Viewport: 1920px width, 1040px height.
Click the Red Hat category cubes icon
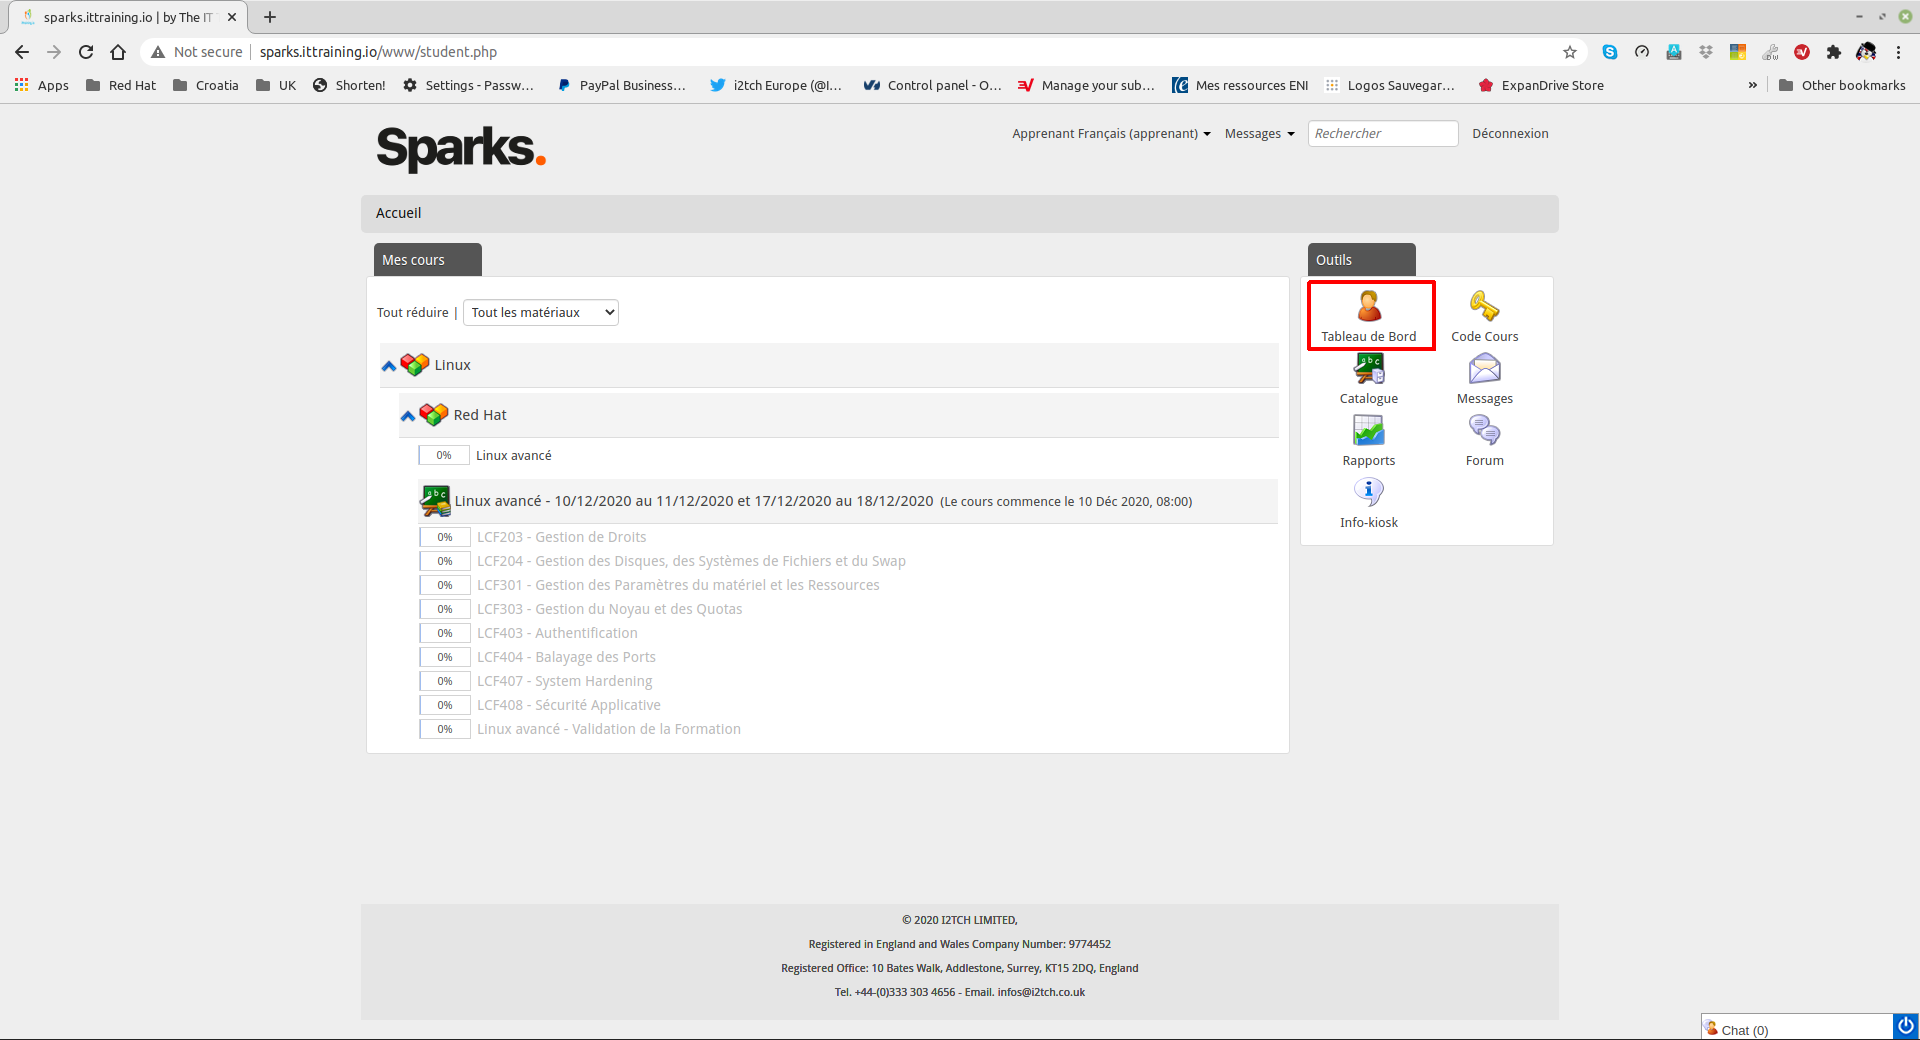[434, 414]
